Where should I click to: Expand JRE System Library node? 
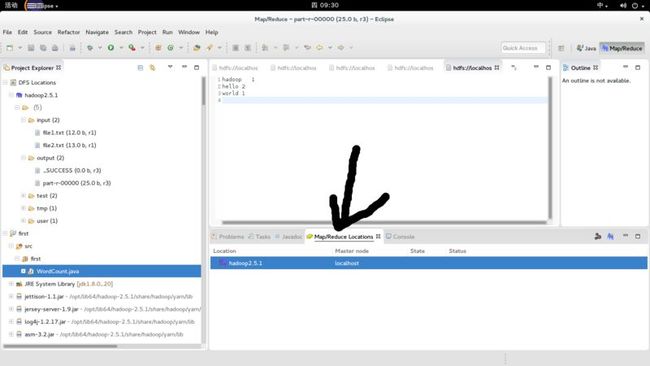[11, 284]
